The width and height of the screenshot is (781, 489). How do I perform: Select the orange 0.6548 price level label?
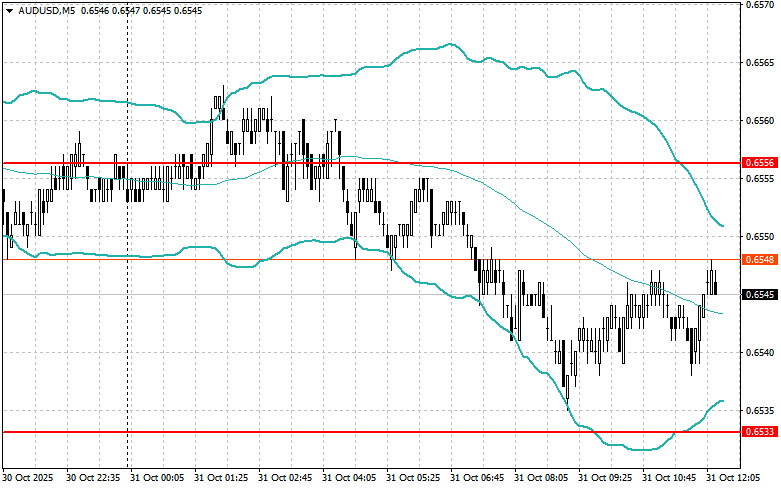click(760, 259)
